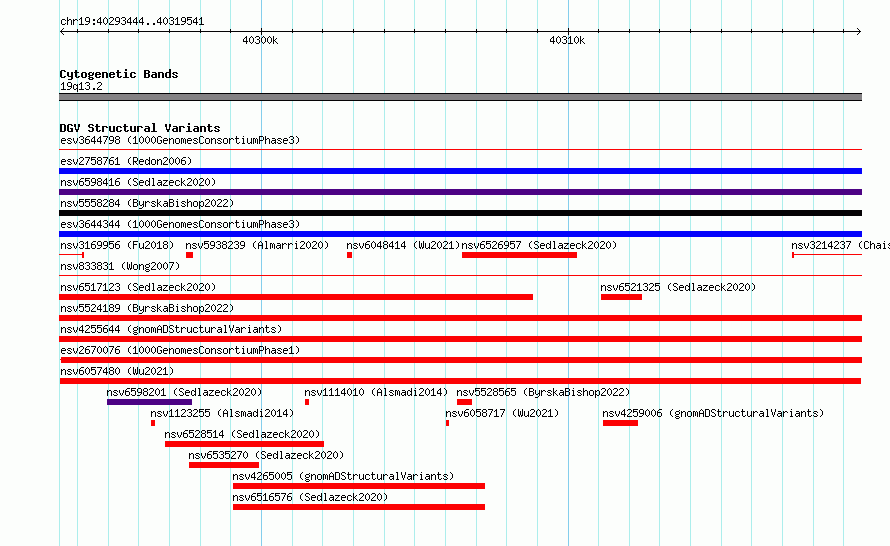
Task: Click the nsv1114010 (Alsmadi2014) label
Action: [376, 392]
